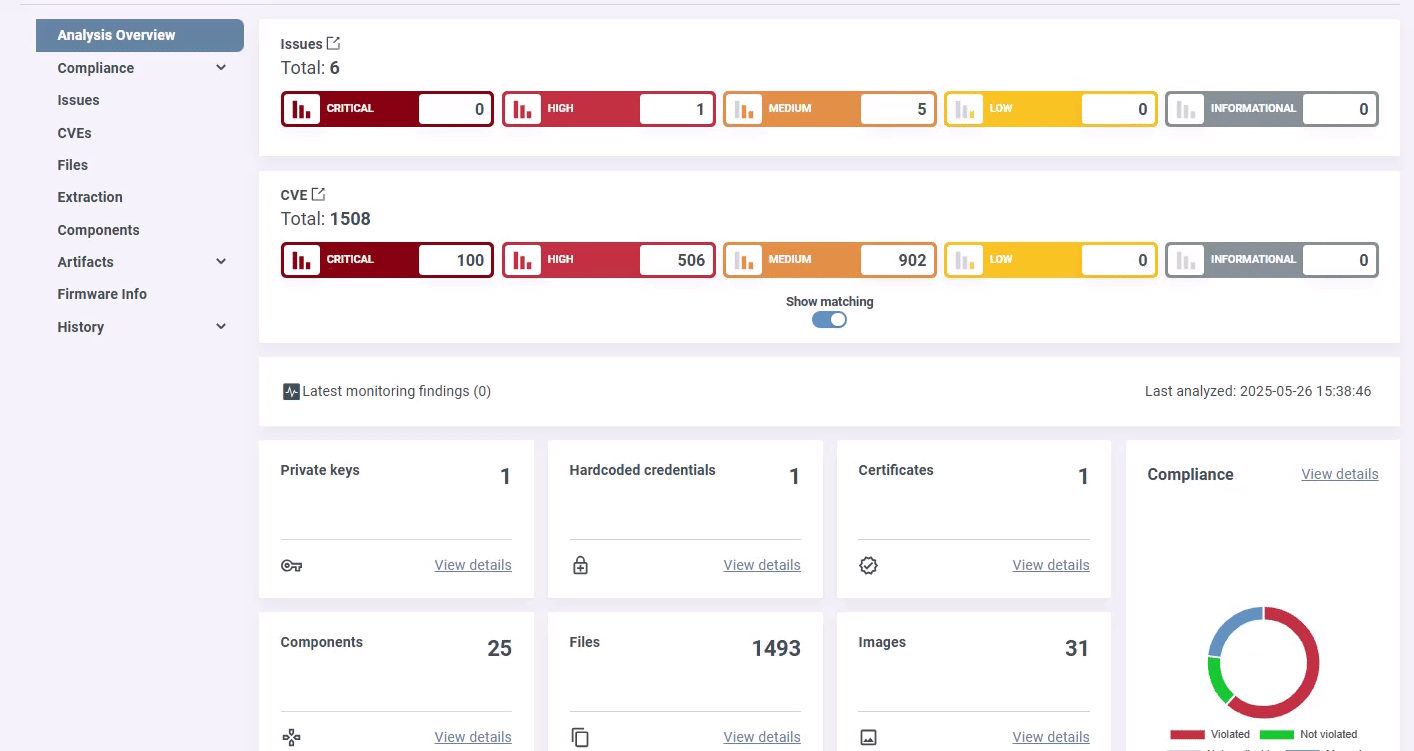Expand the Artifacts sidebar section
1414x751 pixels.
coord(221,262)
